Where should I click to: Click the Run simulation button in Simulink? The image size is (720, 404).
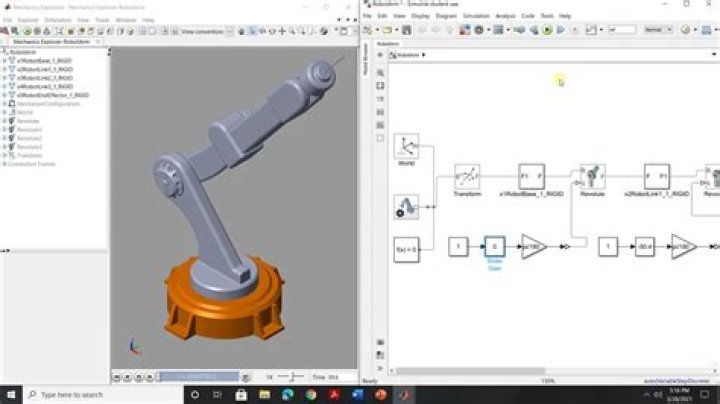(x=547, y=30)
